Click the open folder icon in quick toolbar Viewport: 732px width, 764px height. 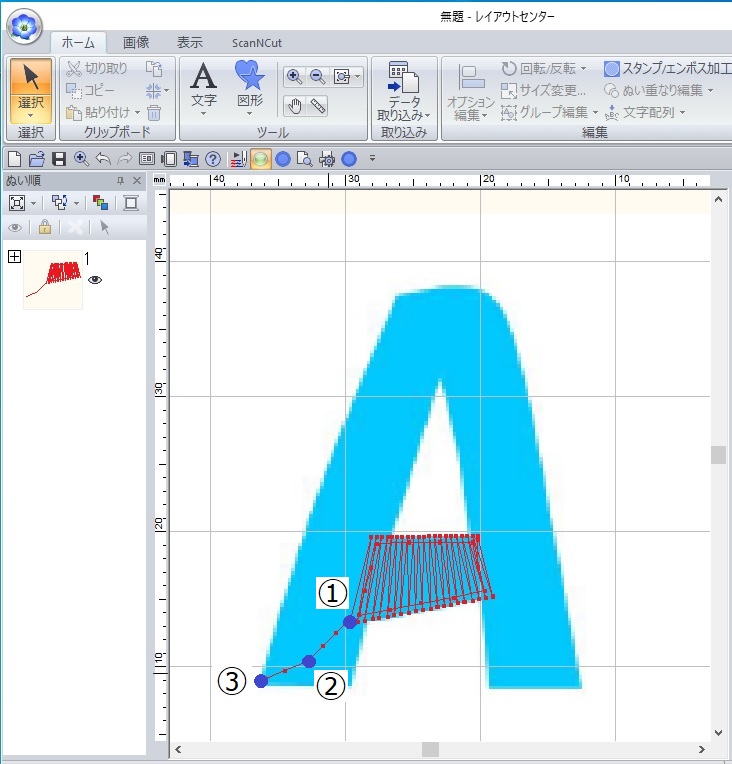point(37,159)
